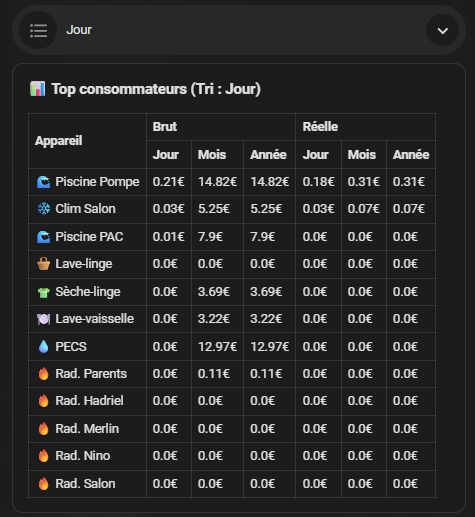The width and height of the screenshot is (475, 517).
Task: Click the Rad. Parents flame icon
Action: [44, 374]
